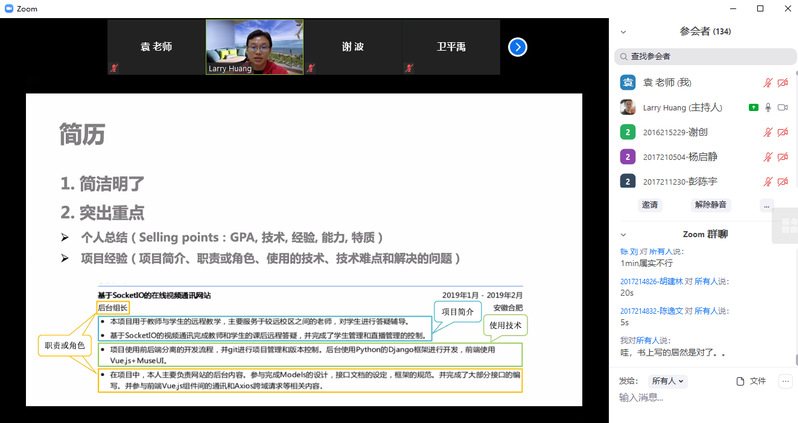Collapse the 参会者 participants panel chevron
The width and height of the screenshot is (798, 423).
pyautogui.click(x=624, y=32)
